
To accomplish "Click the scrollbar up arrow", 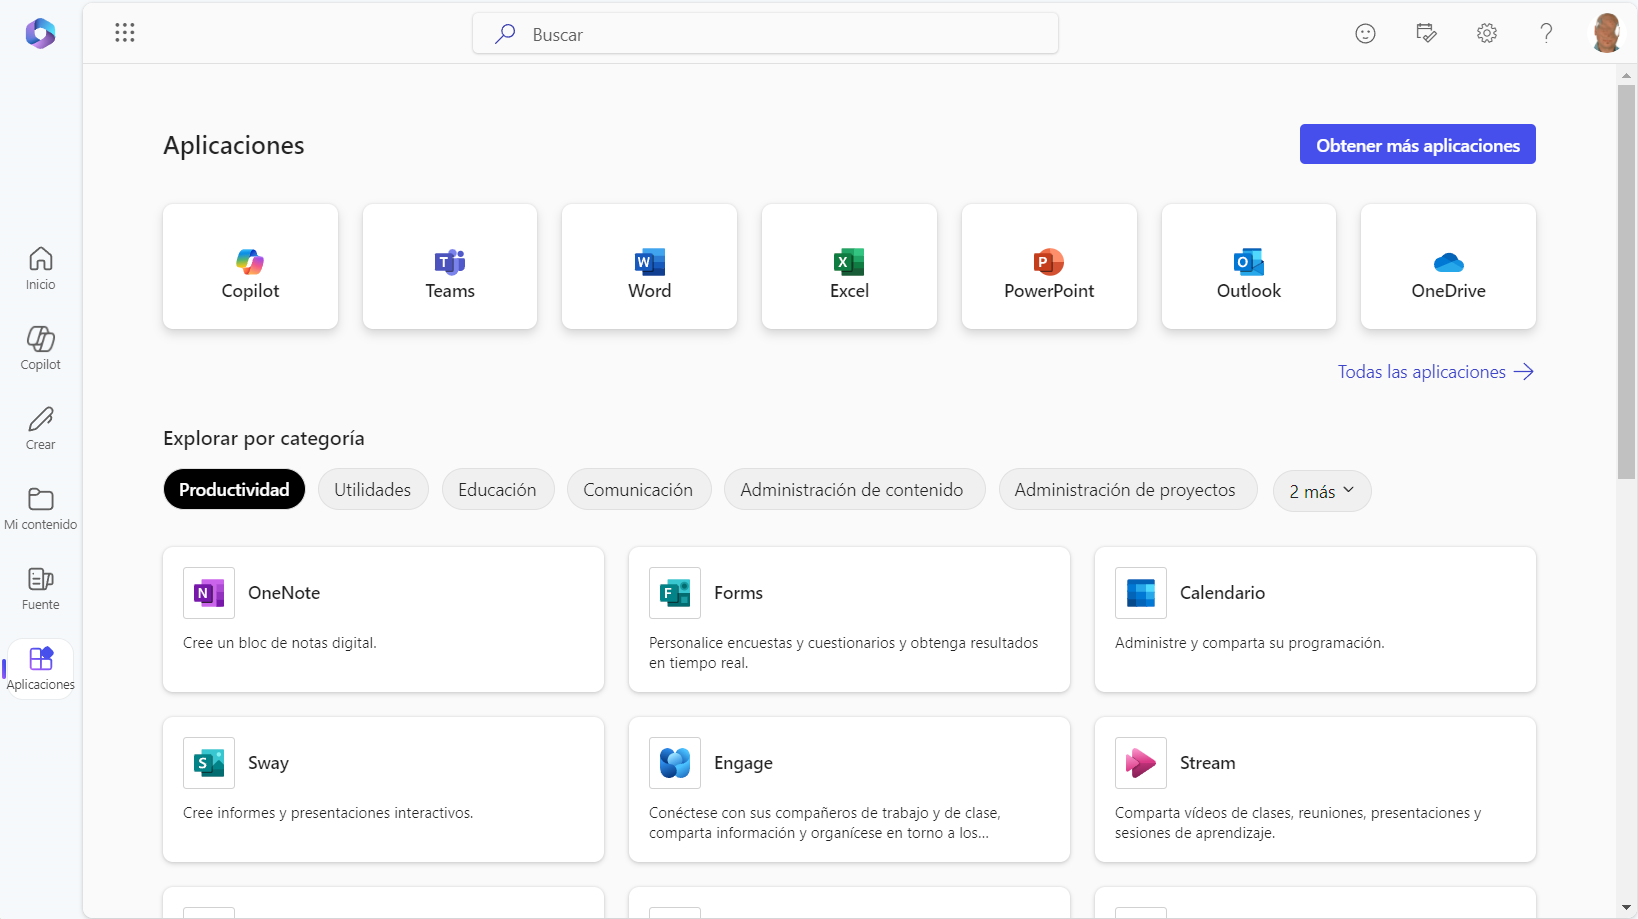I will pyautogui.click(x=1626, y=75).
